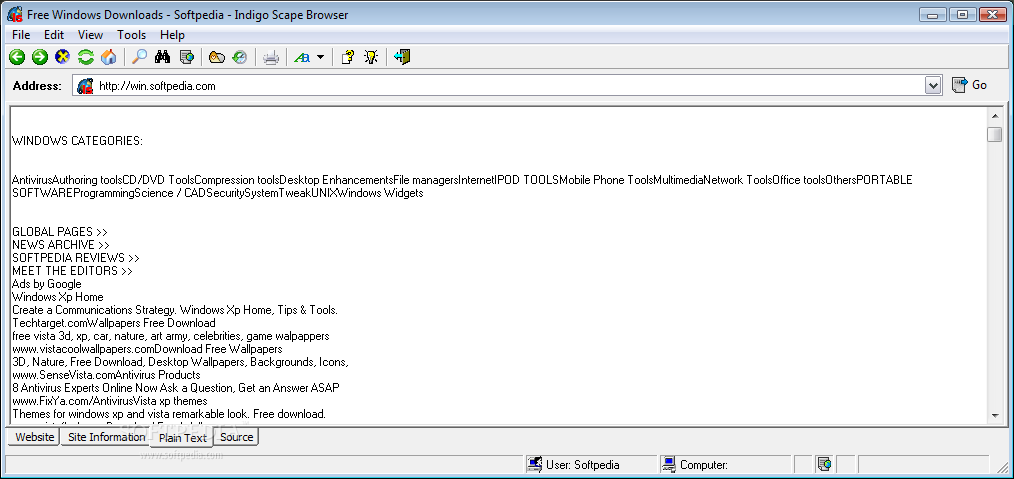Click the 'WINDOWS CATEGORIES:' heading text
This screenshot has width=1014, height=479.
78,141
